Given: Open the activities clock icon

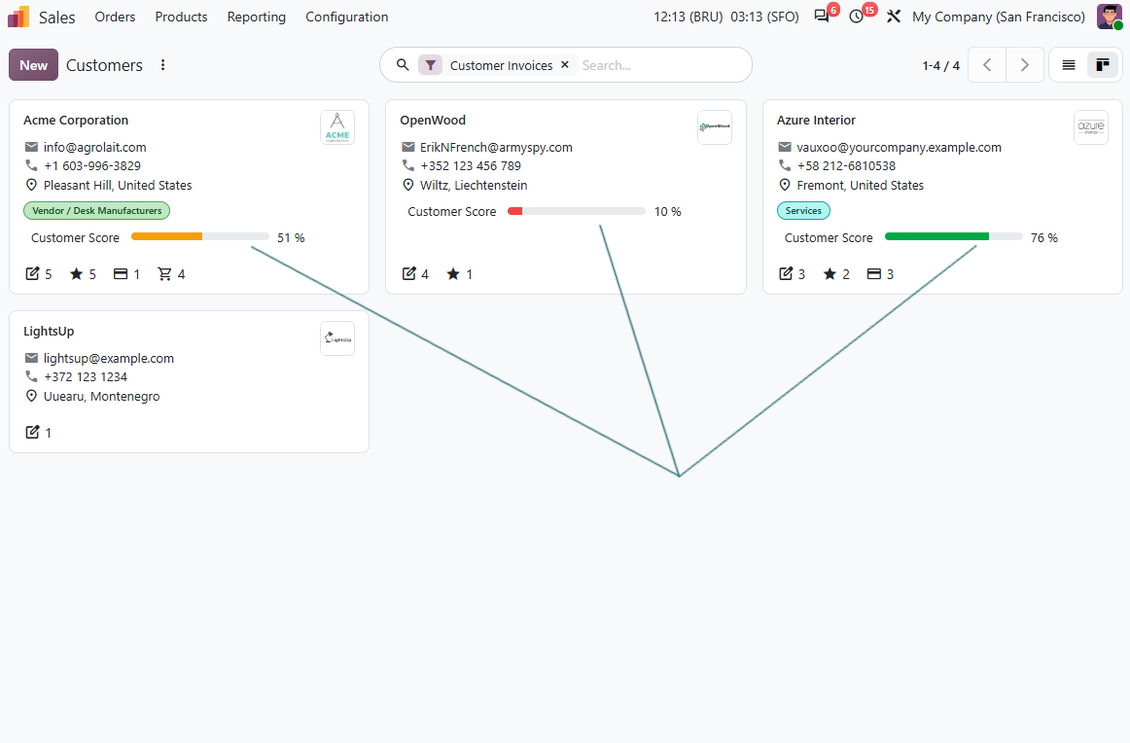Looking at the screenshot, I should (x=856, y=16).
